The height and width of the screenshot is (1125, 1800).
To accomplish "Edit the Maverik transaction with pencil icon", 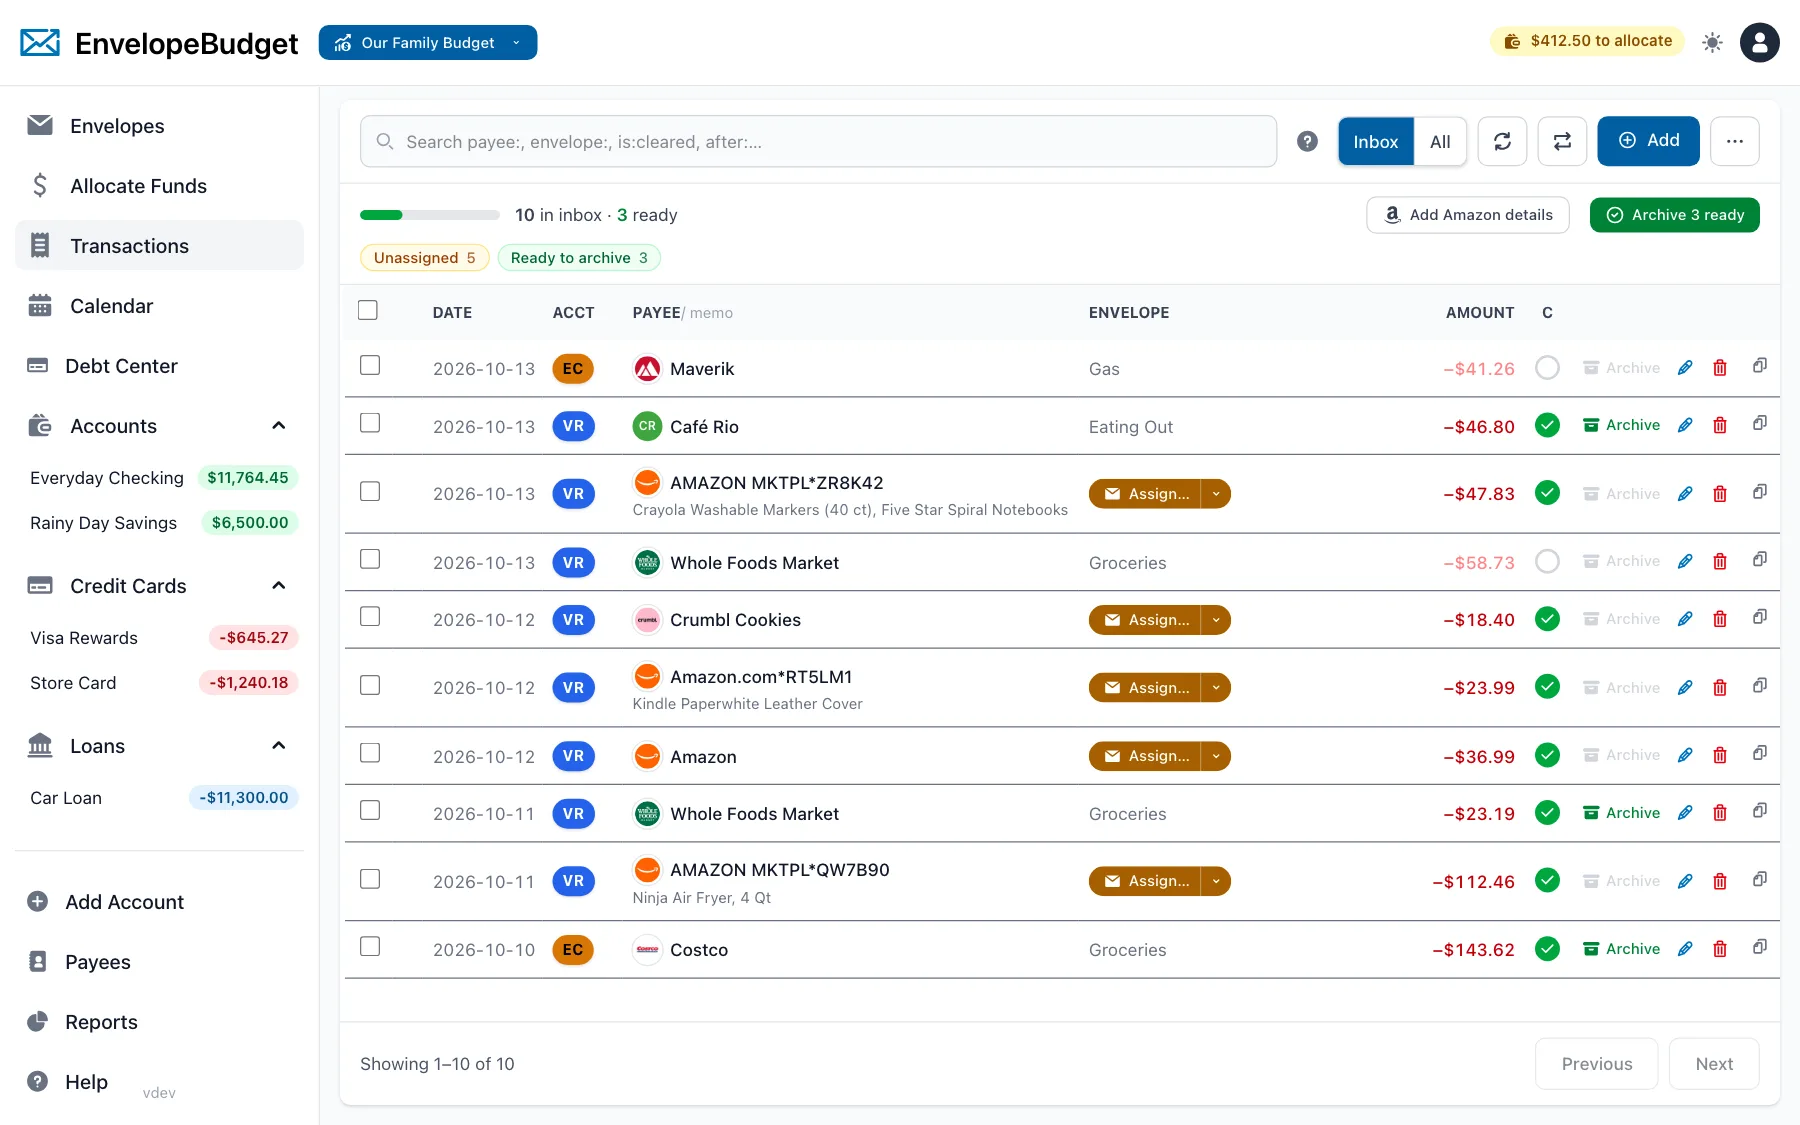I will coord(1685,368).
